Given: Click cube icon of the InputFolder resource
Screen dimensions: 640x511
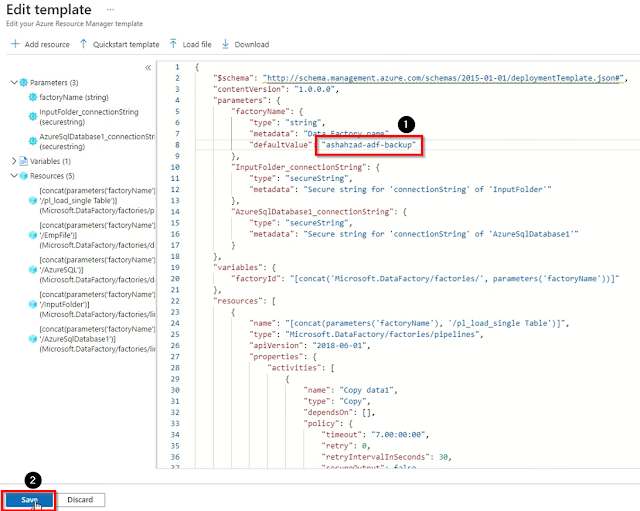Looking at the screenshot, I should [x=33, y=304].
